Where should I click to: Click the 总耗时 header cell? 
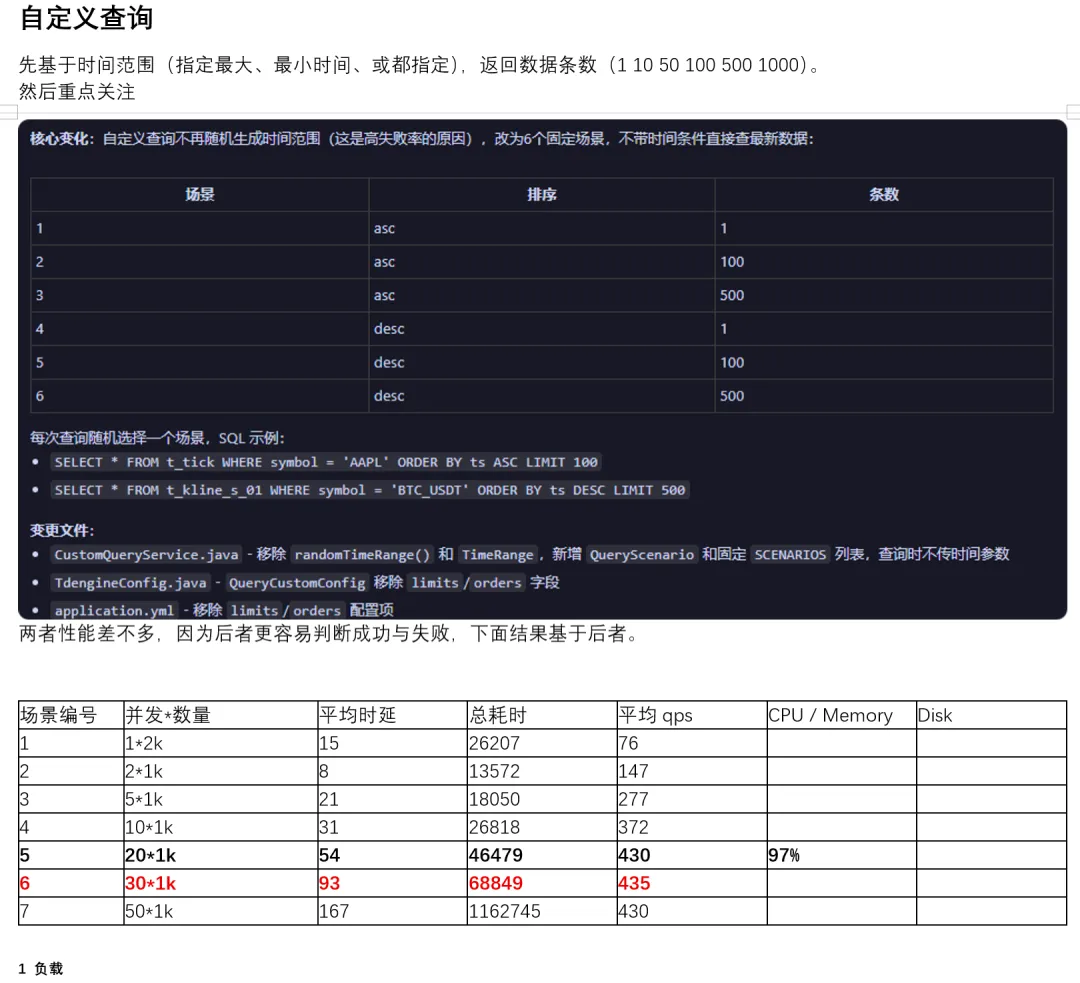(542, 715)
